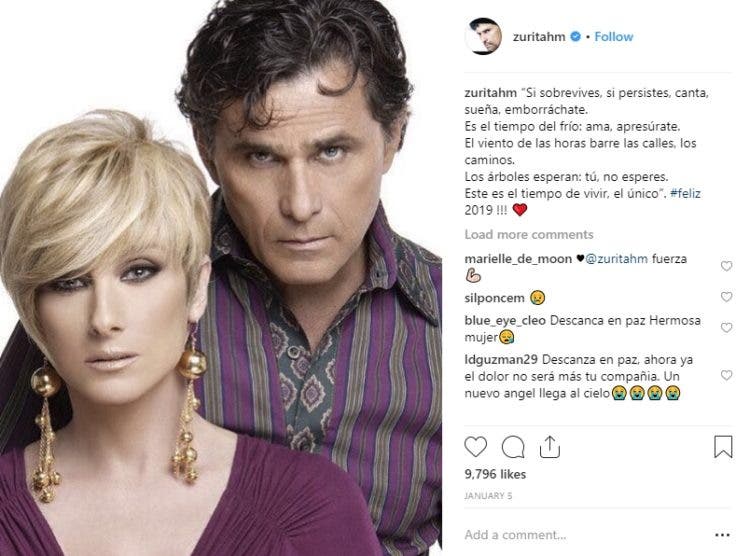View the 9,796 likes list
750x556 pixels.
pos(495,474)
